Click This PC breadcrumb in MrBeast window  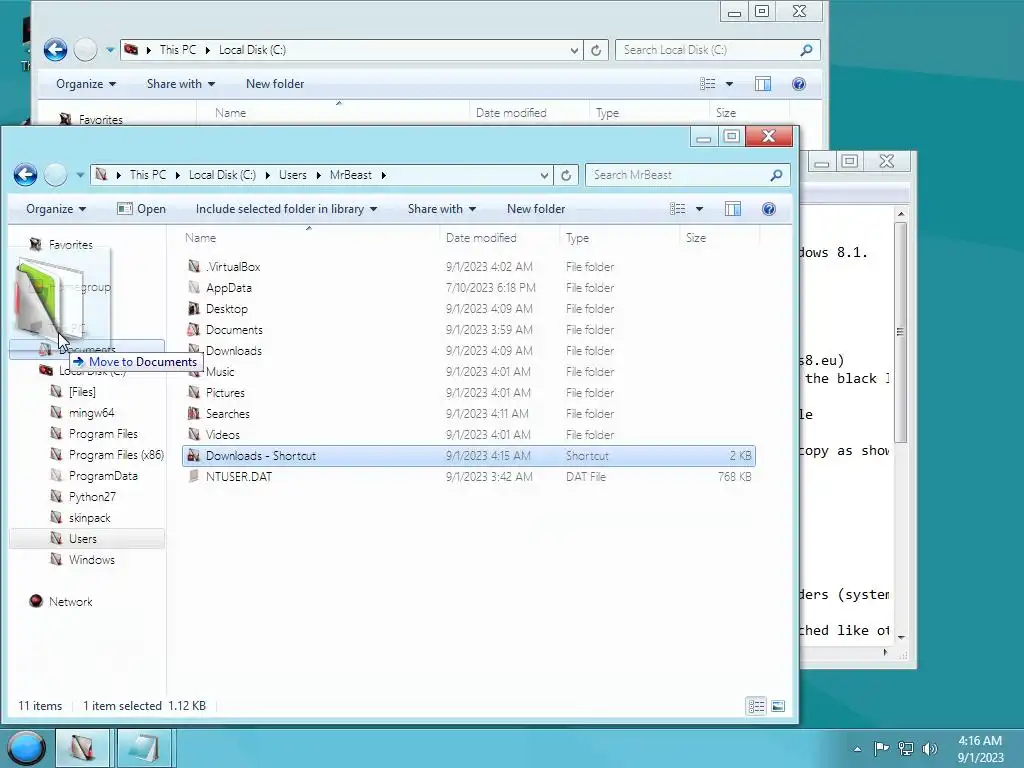(x=148, y=175)
